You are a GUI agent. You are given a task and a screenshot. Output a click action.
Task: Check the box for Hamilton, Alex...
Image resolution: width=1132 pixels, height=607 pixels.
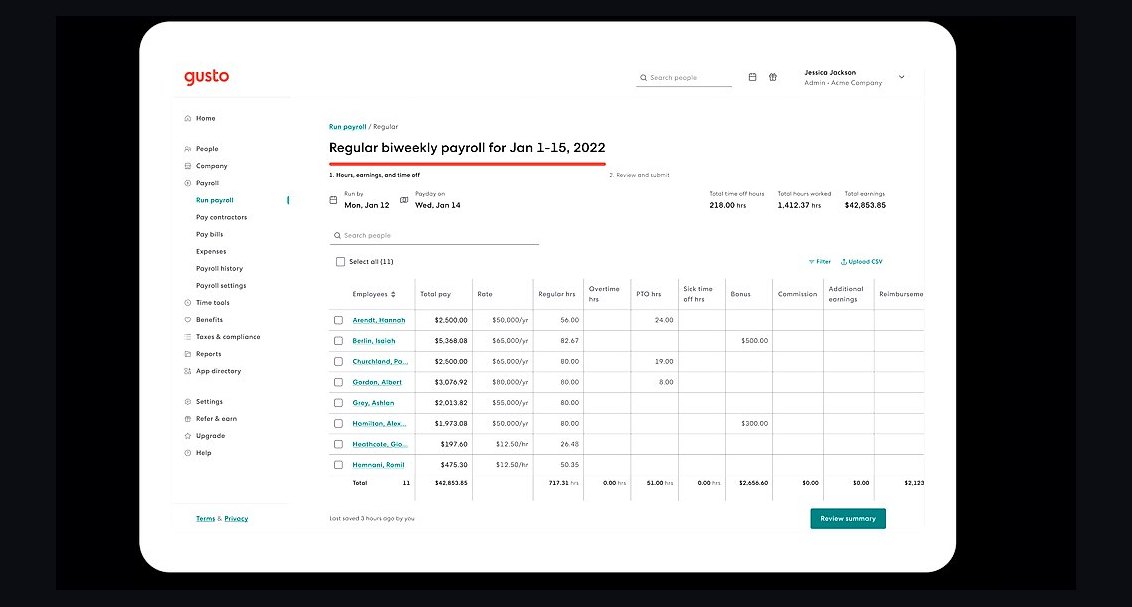pyautogui.click(x=338, y=424)
